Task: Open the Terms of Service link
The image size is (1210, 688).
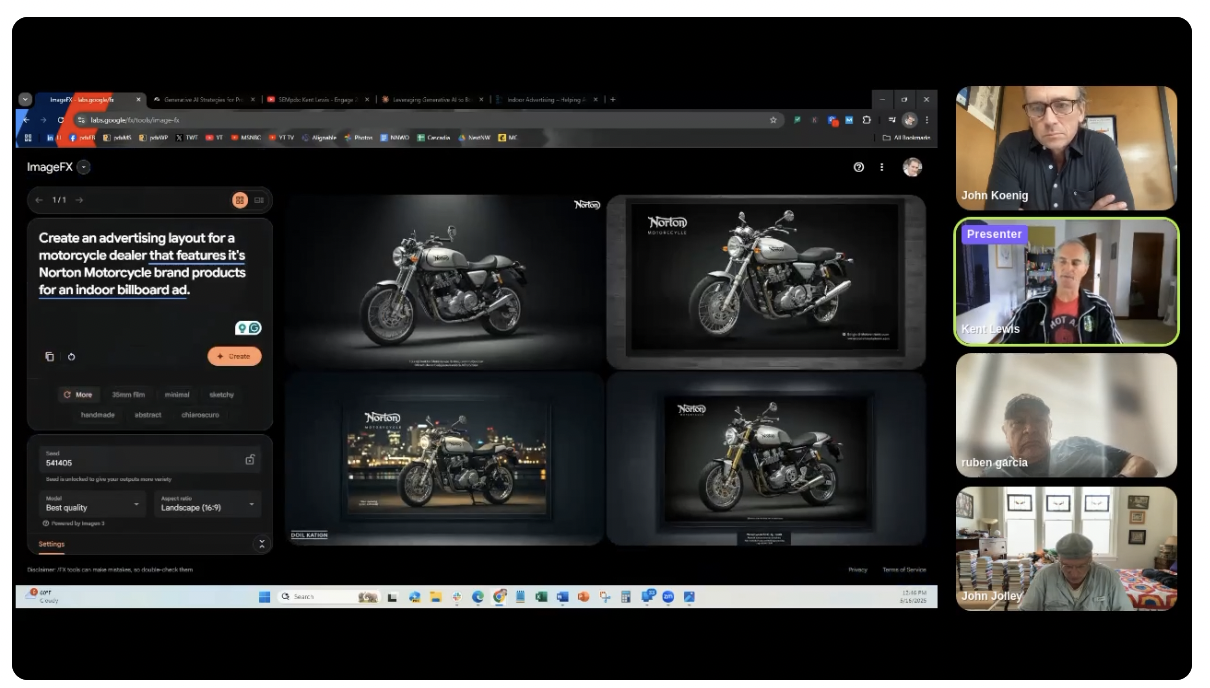Action: tap(904, 570)
